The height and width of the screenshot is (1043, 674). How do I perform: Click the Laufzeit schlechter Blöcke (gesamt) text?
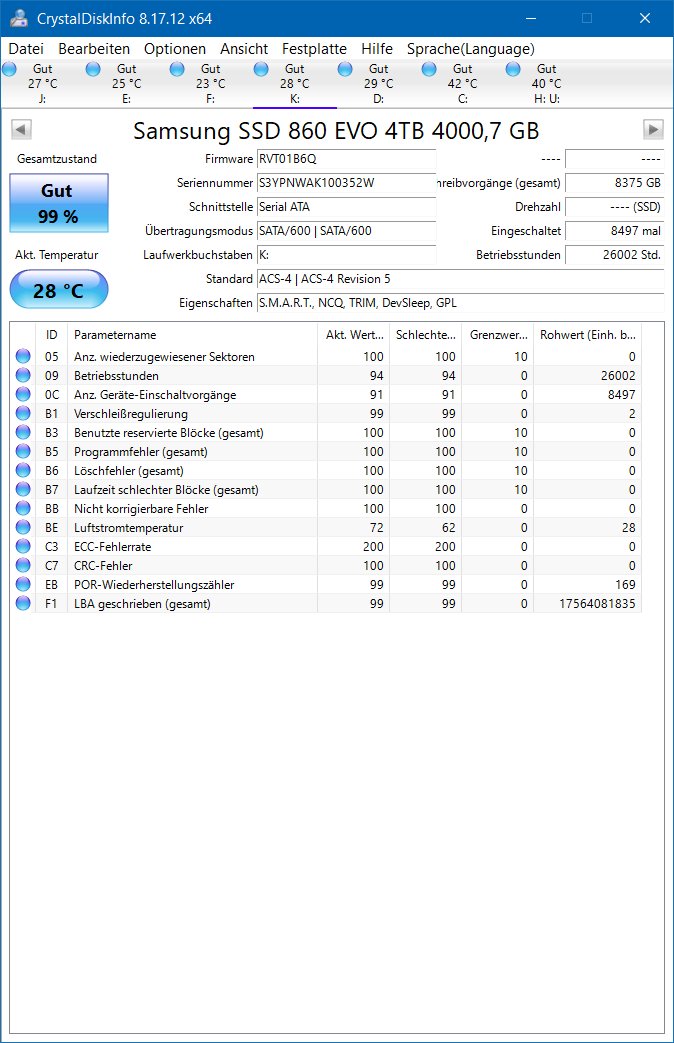166,490
